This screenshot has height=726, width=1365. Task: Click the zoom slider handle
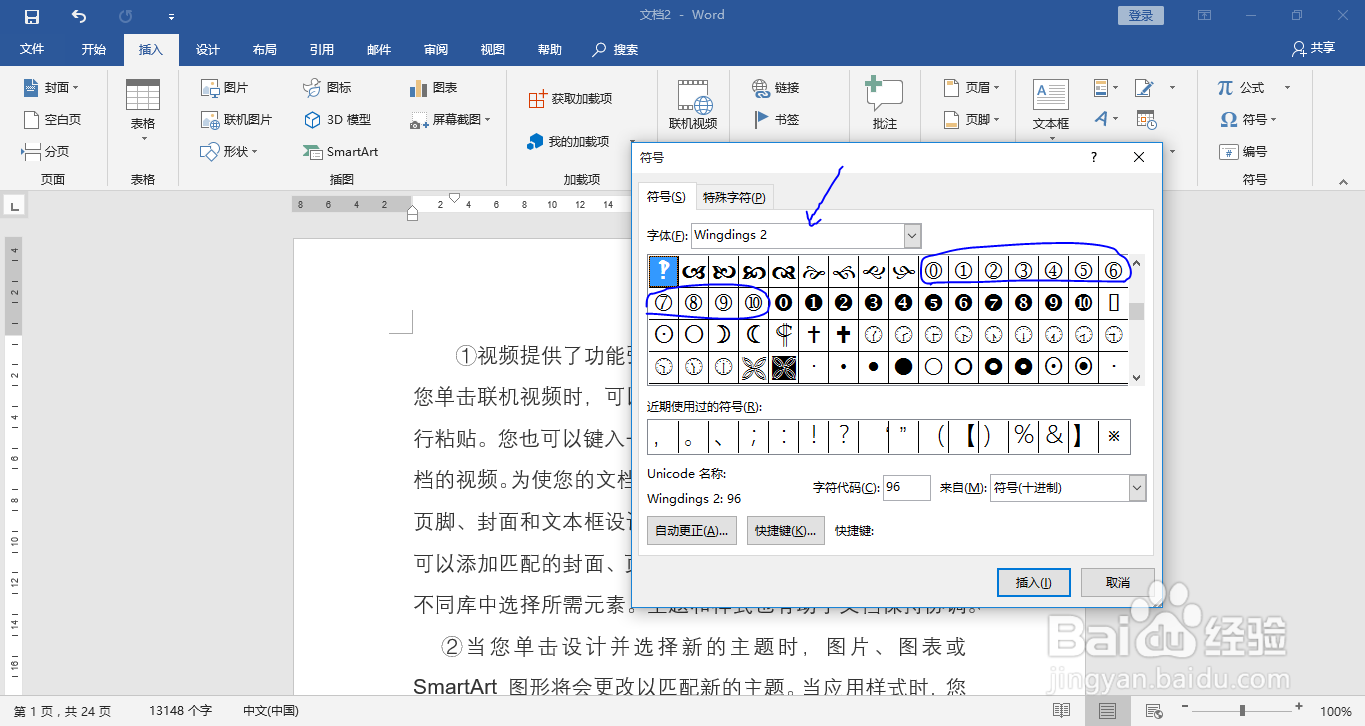click(1242, 711)
